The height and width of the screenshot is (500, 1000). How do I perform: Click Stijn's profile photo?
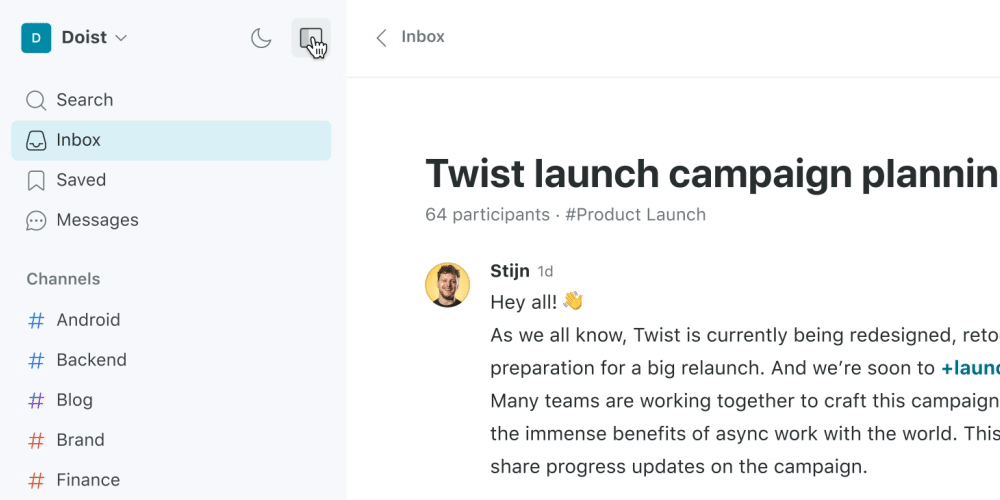tap(448, 284)
